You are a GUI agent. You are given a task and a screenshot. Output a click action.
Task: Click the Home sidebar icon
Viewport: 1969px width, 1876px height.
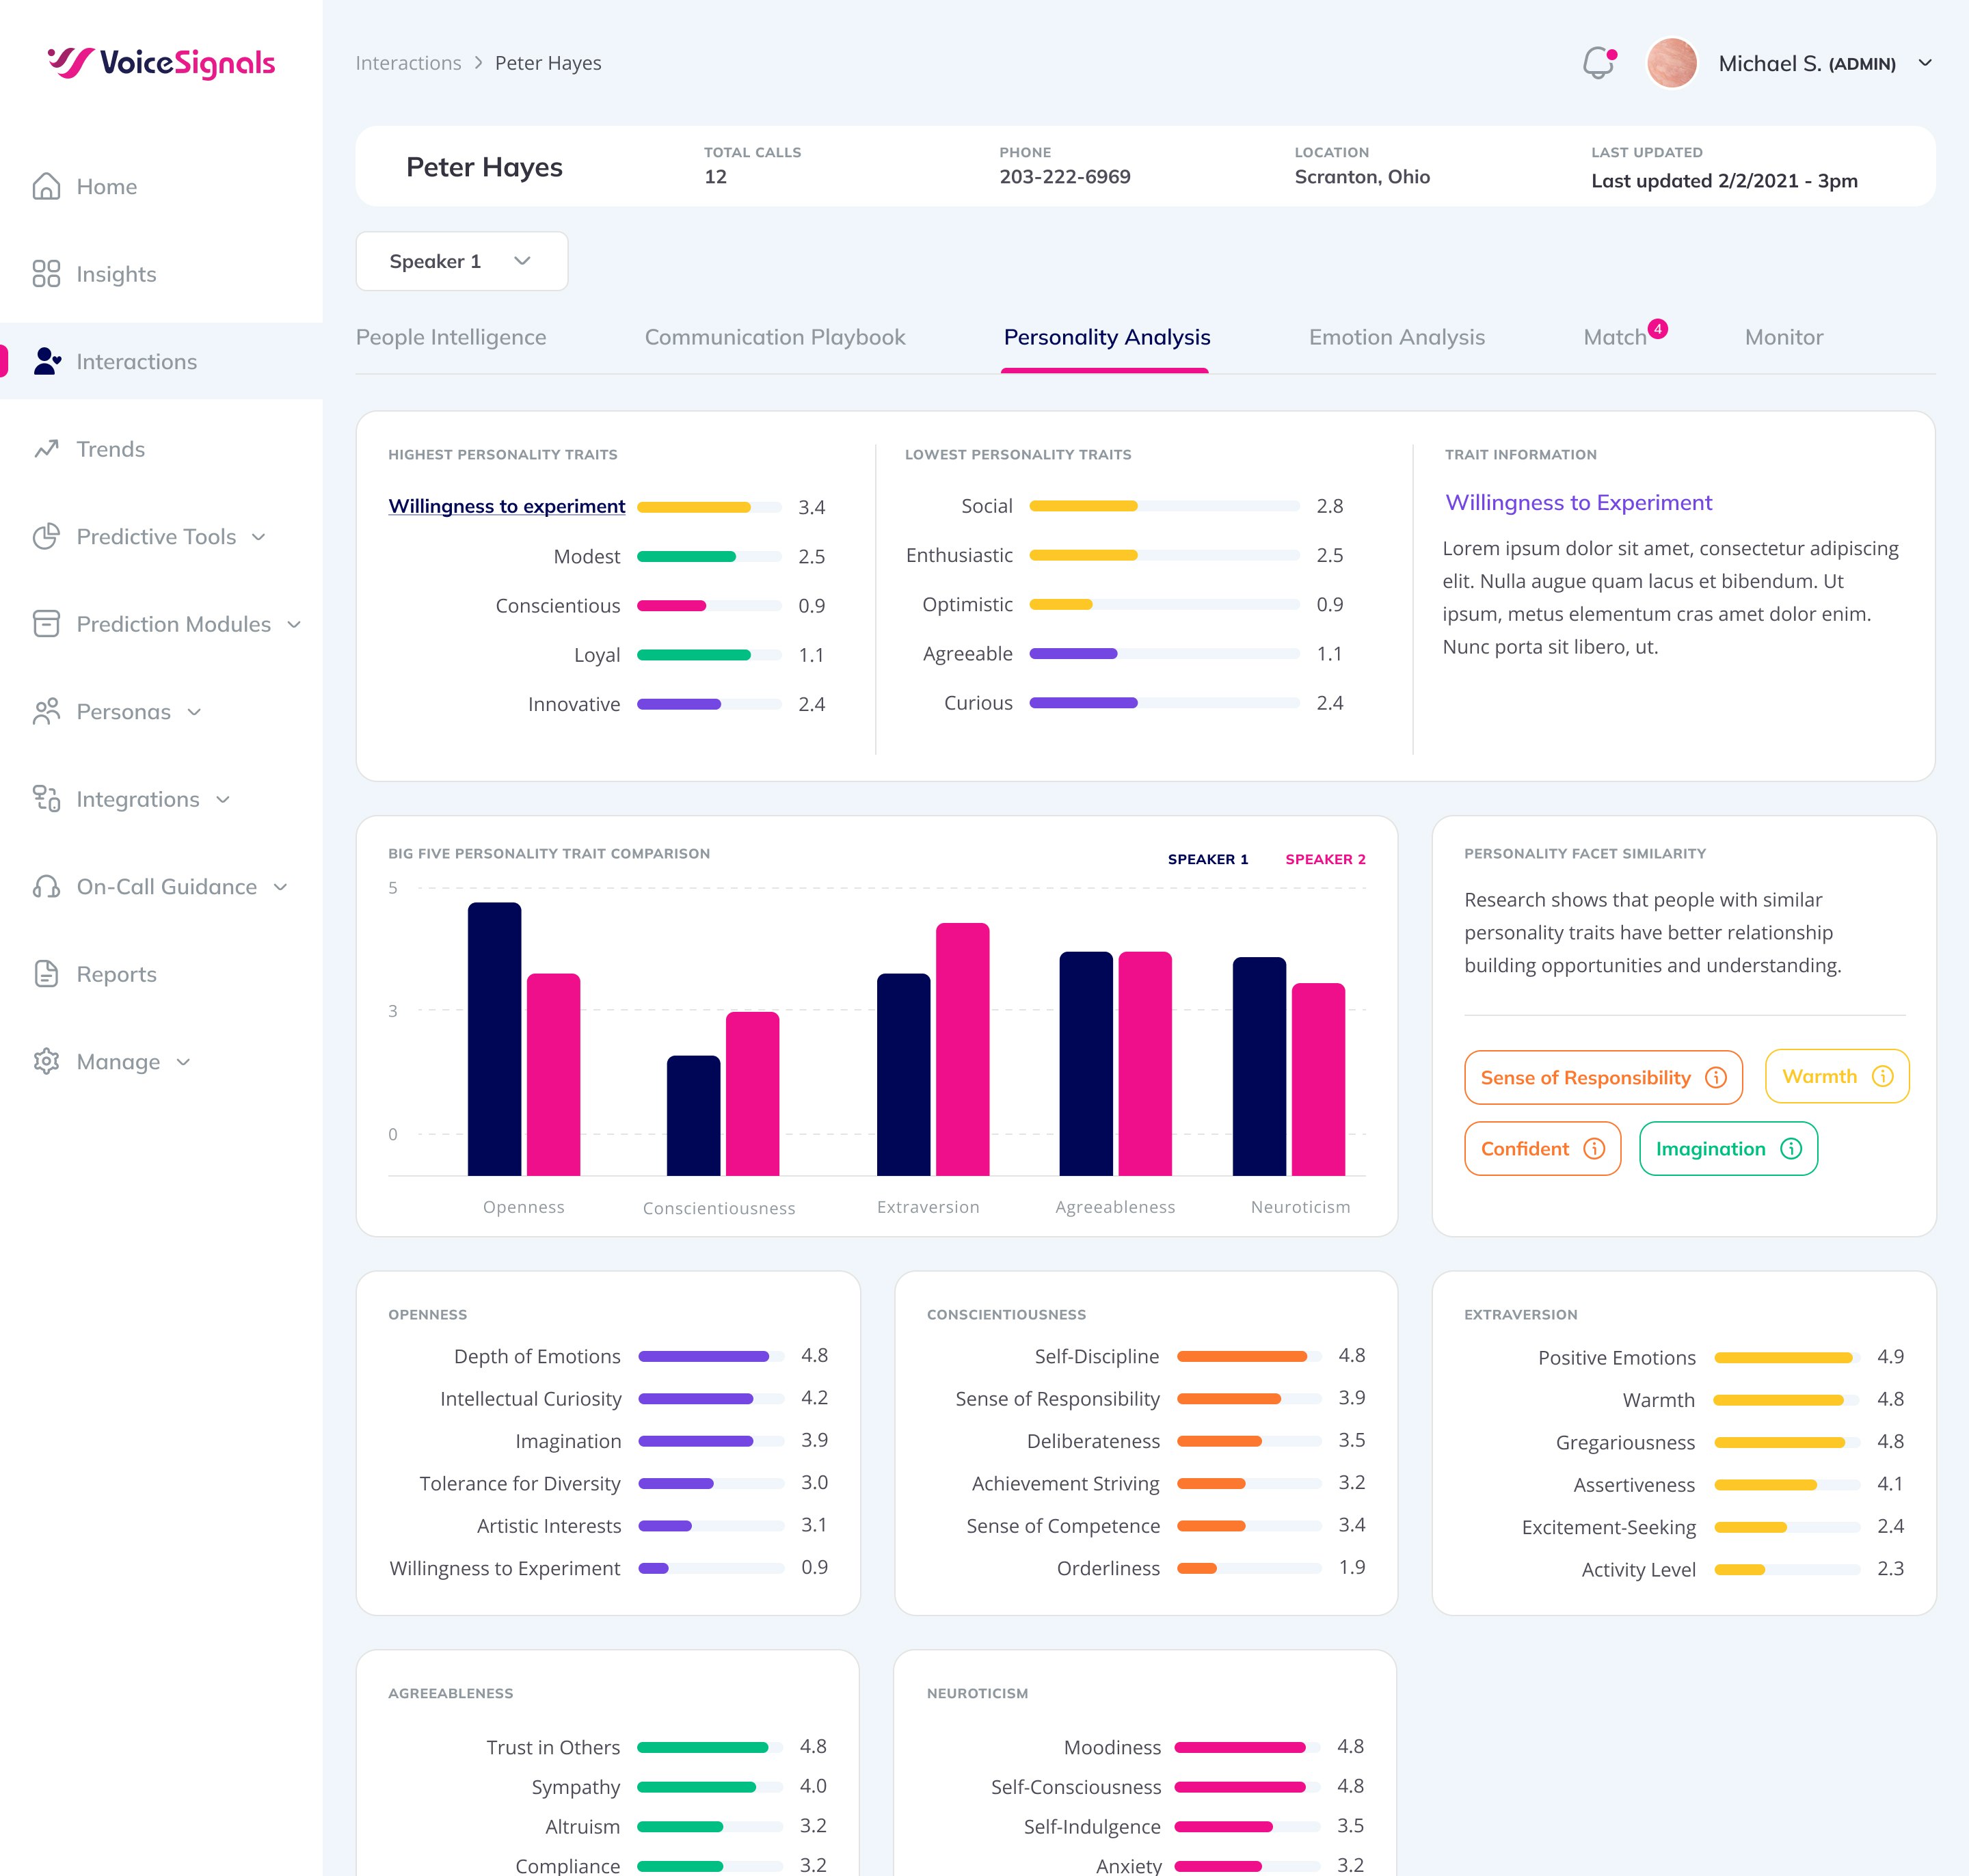click(x=46, y=187)
